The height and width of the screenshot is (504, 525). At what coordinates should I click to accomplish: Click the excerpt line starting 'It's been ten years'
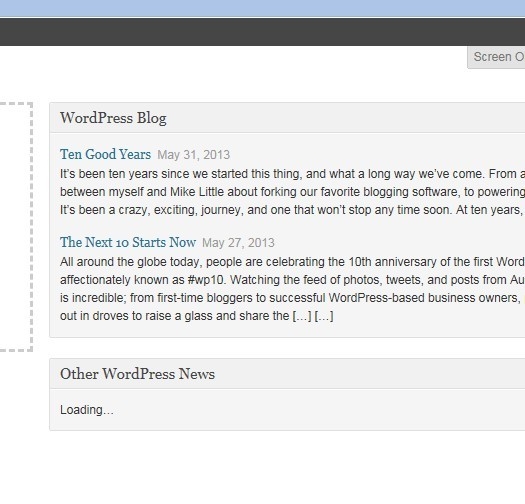[x=292, y=174]
